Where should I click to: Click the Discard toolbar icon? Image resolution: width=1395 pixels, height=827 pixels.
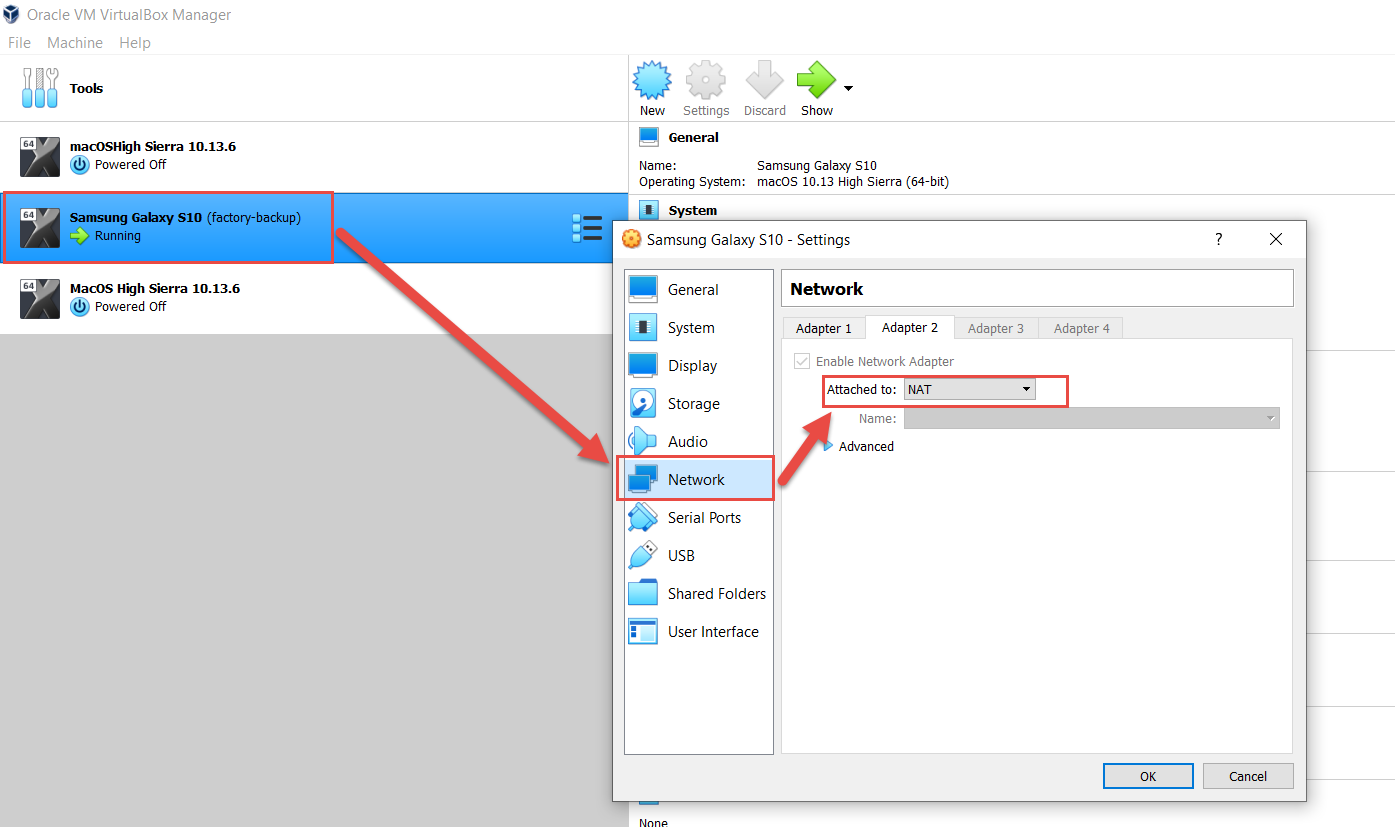coord(765,80)
